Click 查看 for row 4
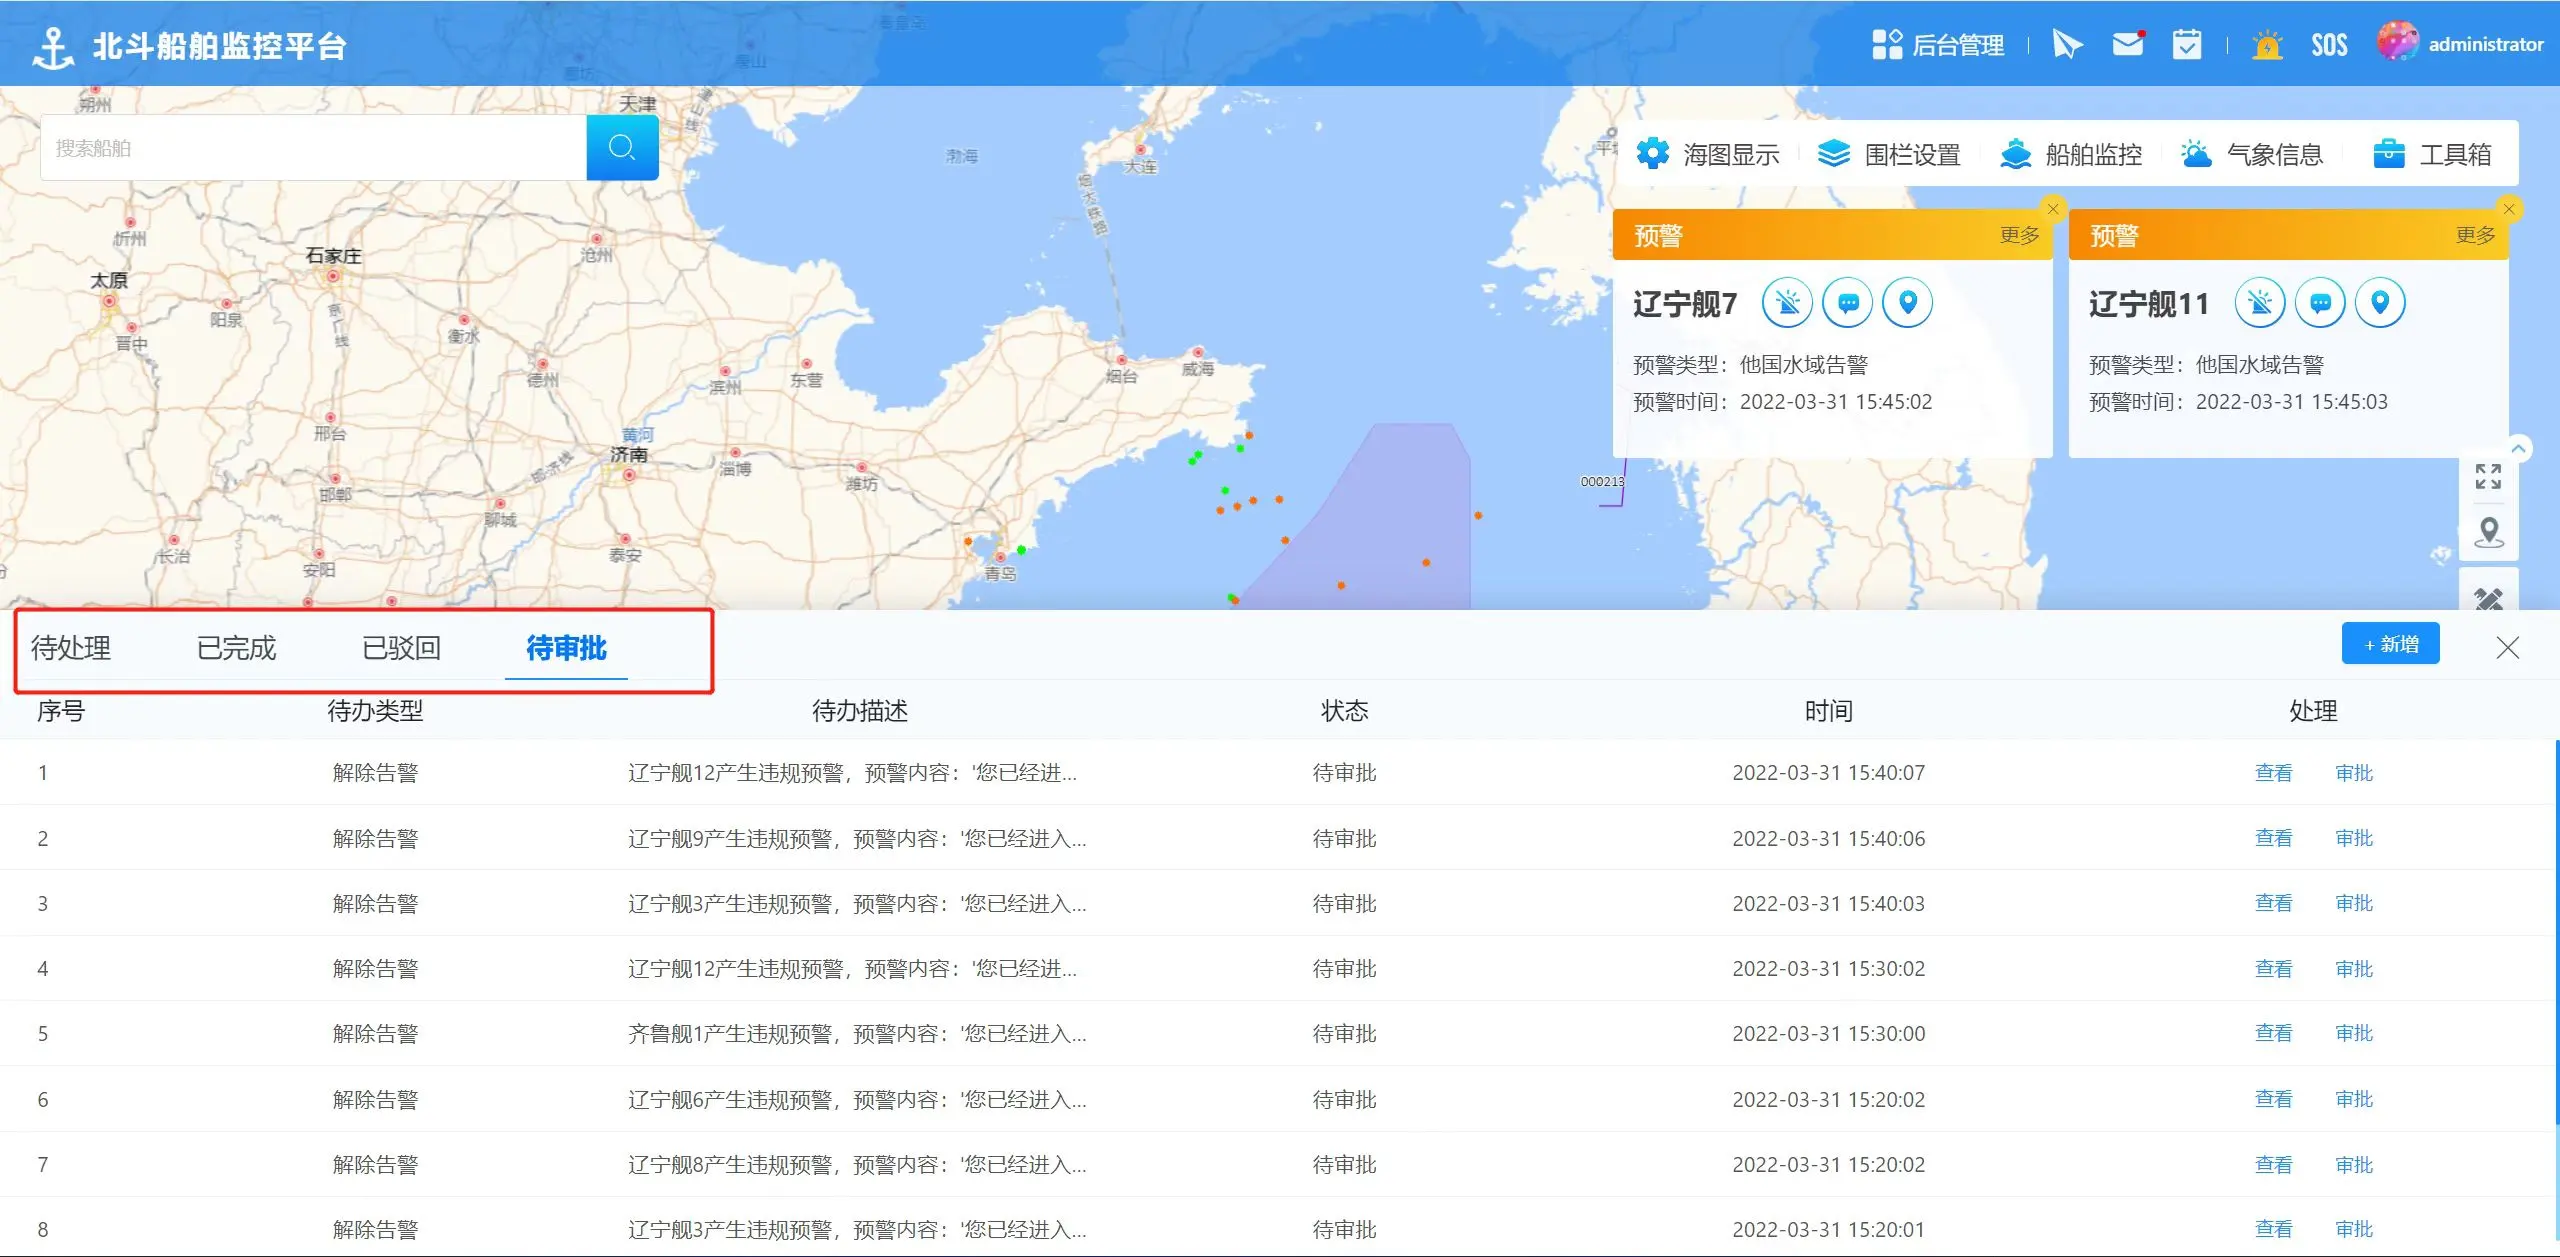This screenshot has height=1257, width=2560. 2273,969
